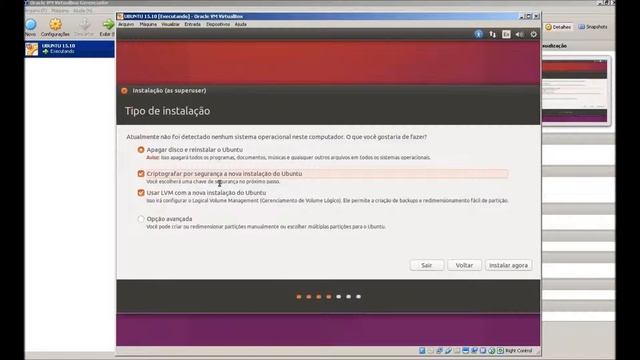Viewport: 640px width, 360px height.
Task: Select 'Apagar disco e reinstalar o Ubuntu' option
Action: click(x=141, y=150)
